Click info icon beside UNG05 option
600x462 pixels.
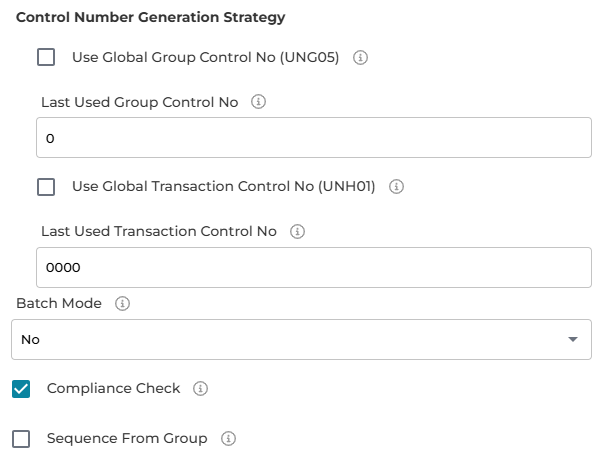[361, 58]
